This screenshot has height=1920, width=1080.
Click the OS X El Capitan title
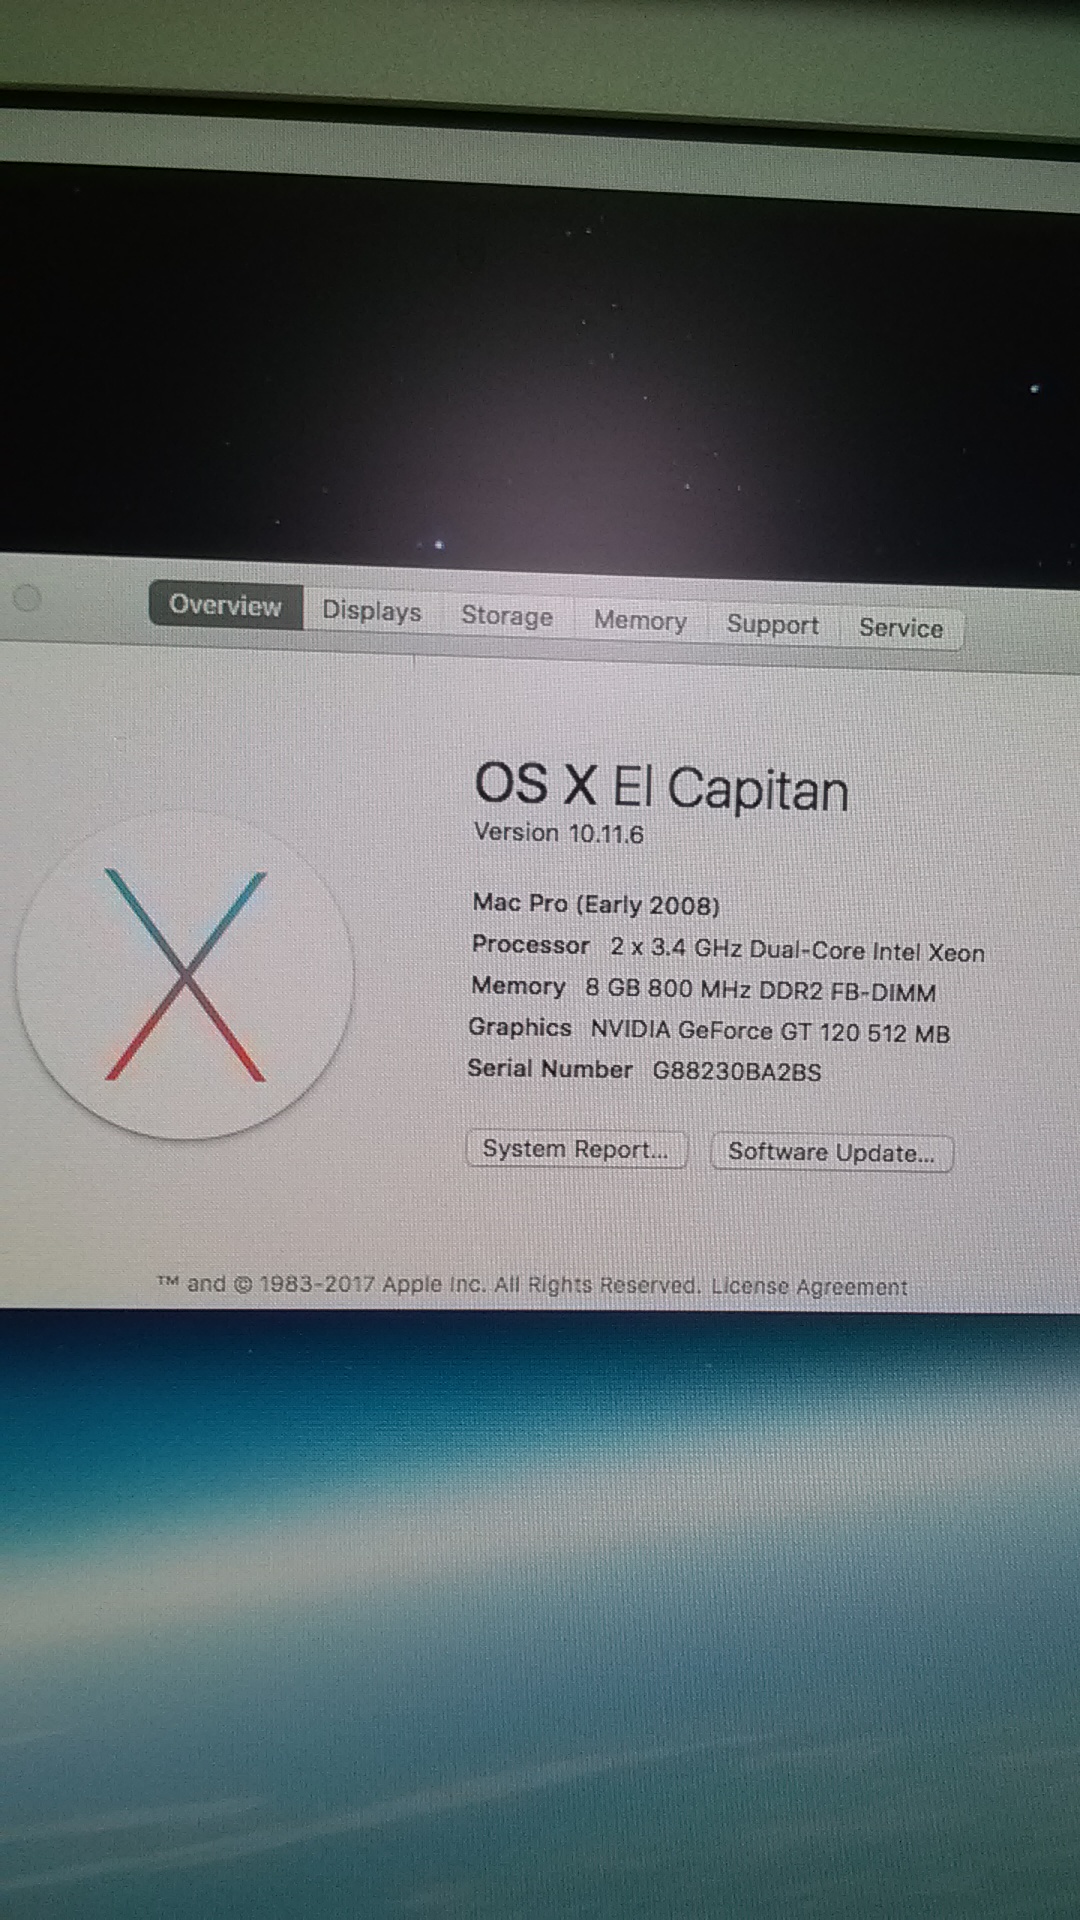point(662,787)
